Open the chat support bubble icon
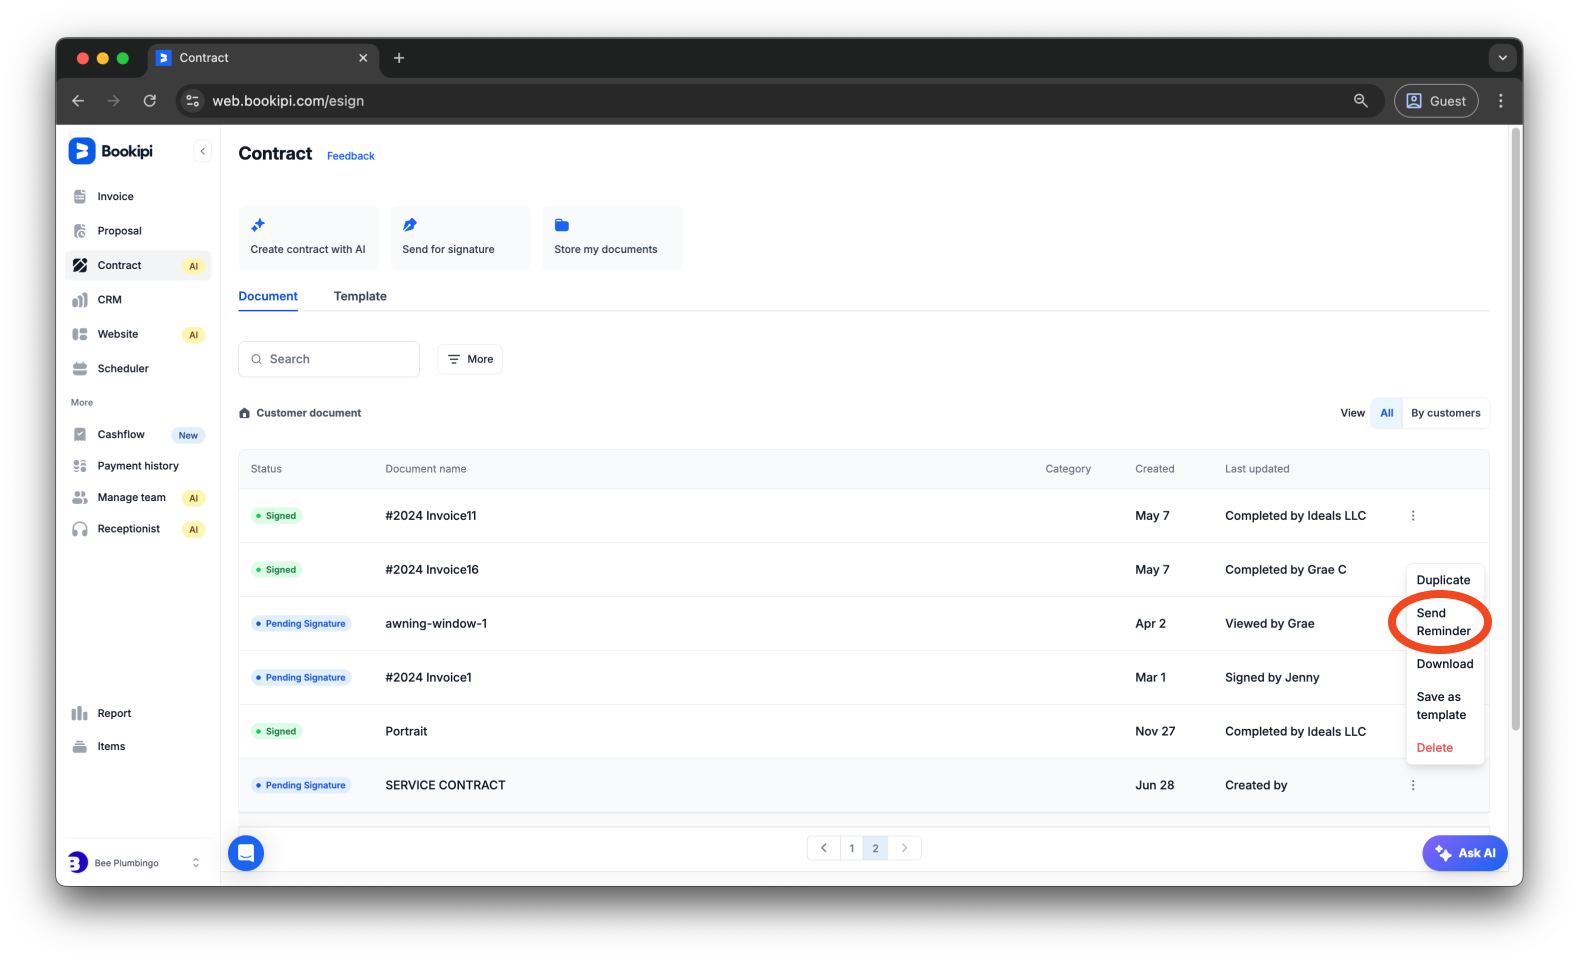 point(246,853)
